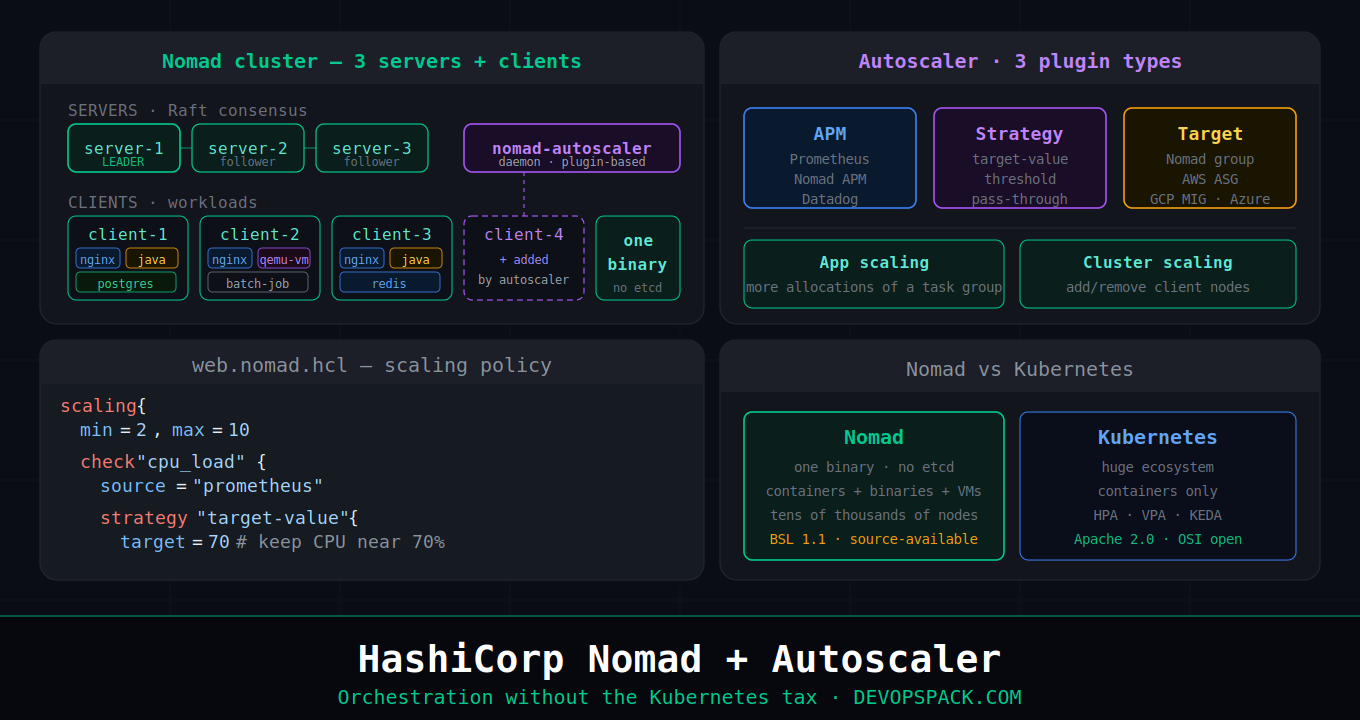Click 'containers + binaries + VMs' line
The image size is (1360, 720).
point(874,491)
